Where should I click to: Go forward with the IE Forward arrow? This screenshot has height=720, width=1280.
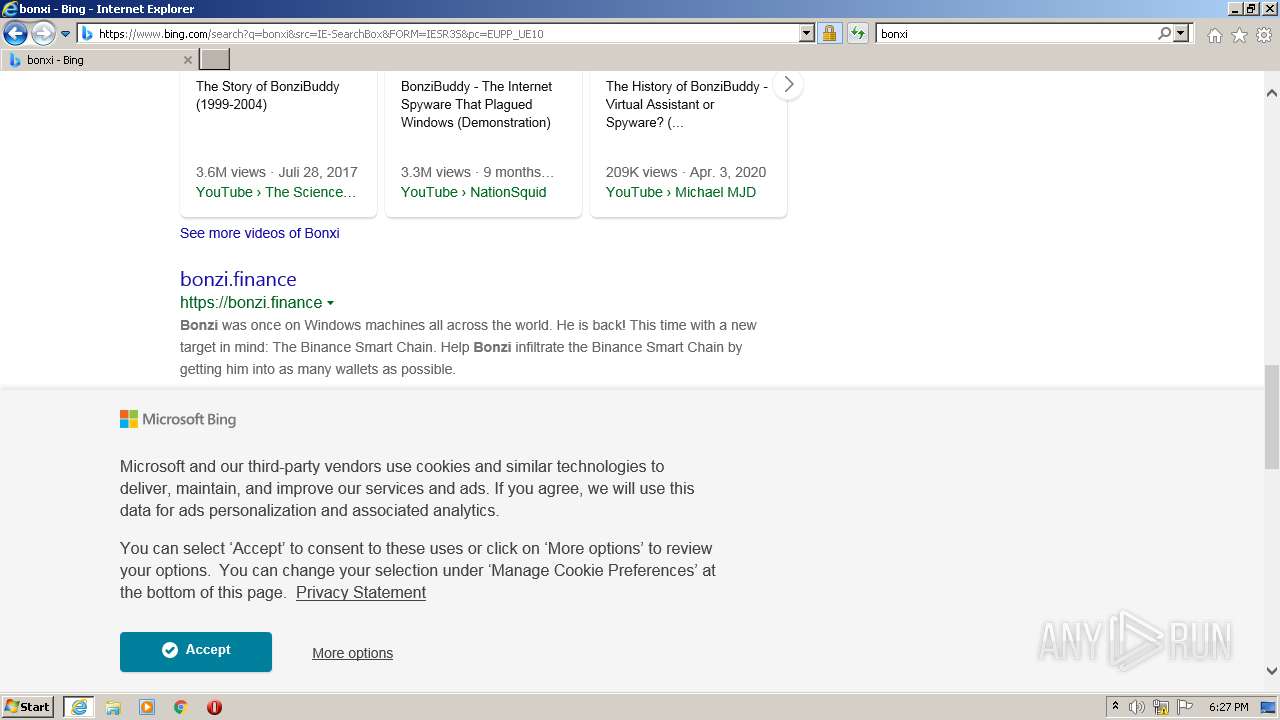tap(43, 34)
